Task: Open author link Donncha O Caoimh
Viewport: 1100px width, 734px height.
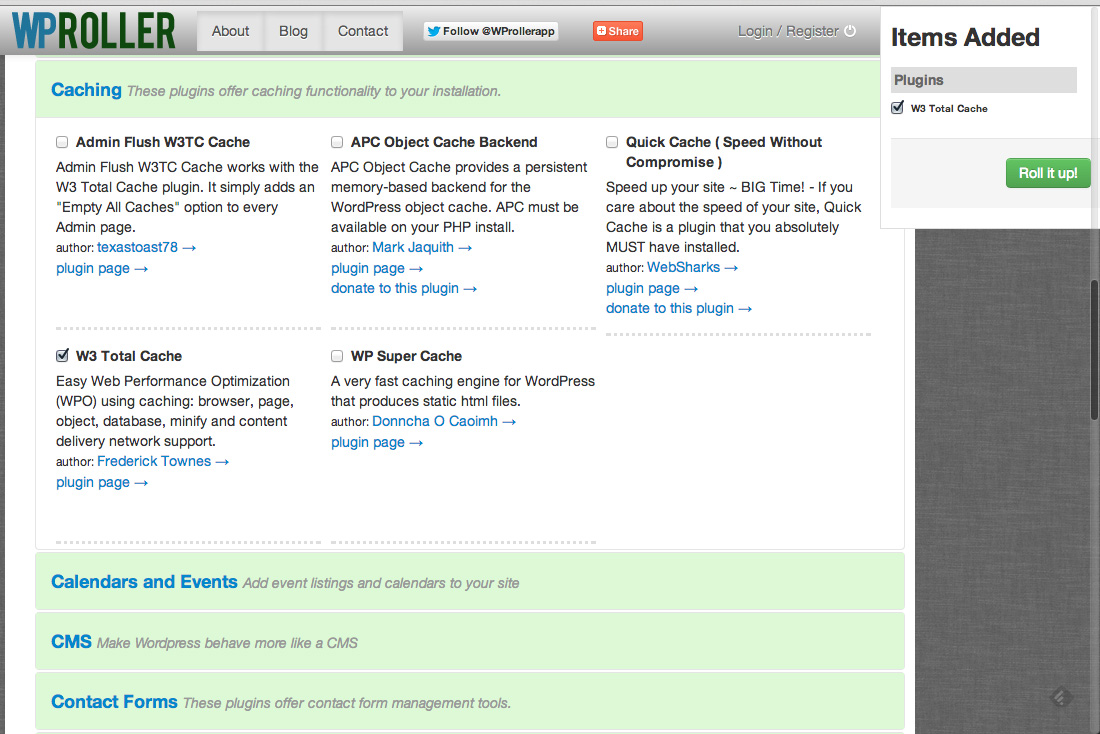Action: (443, 421)
